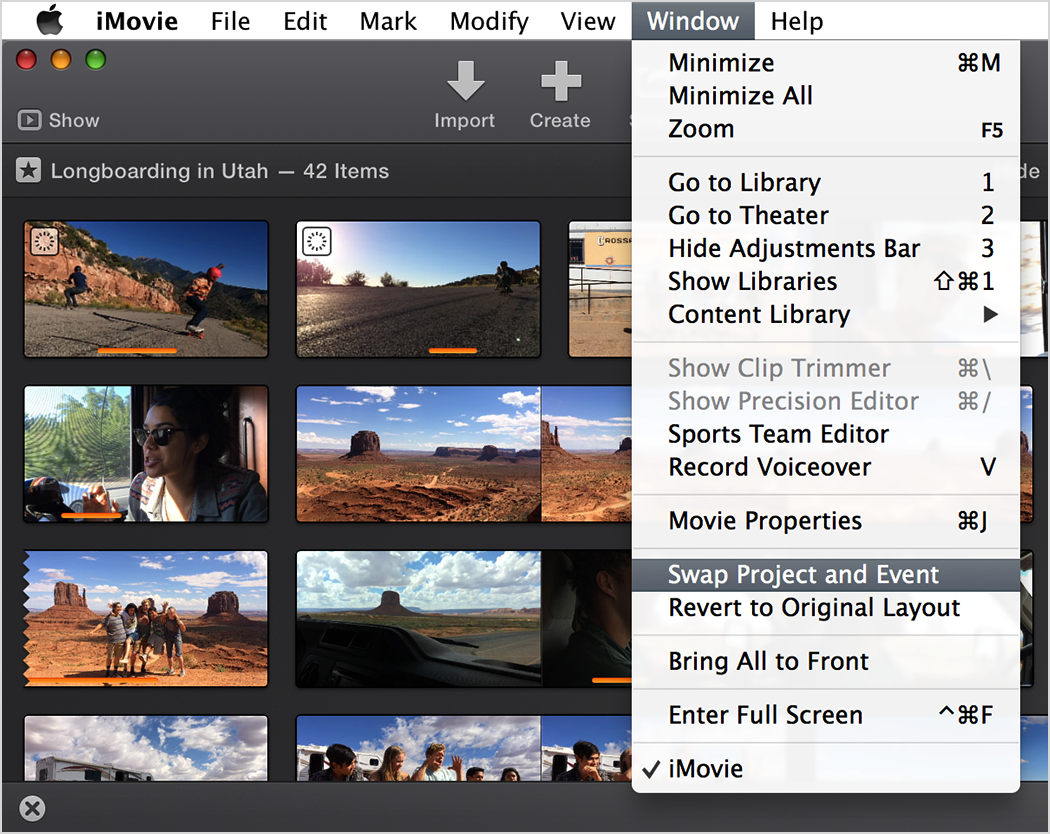Click the Show play icon in the toolbar
The width and height of the screenshot is (1050, 834).
click(29, 121)
